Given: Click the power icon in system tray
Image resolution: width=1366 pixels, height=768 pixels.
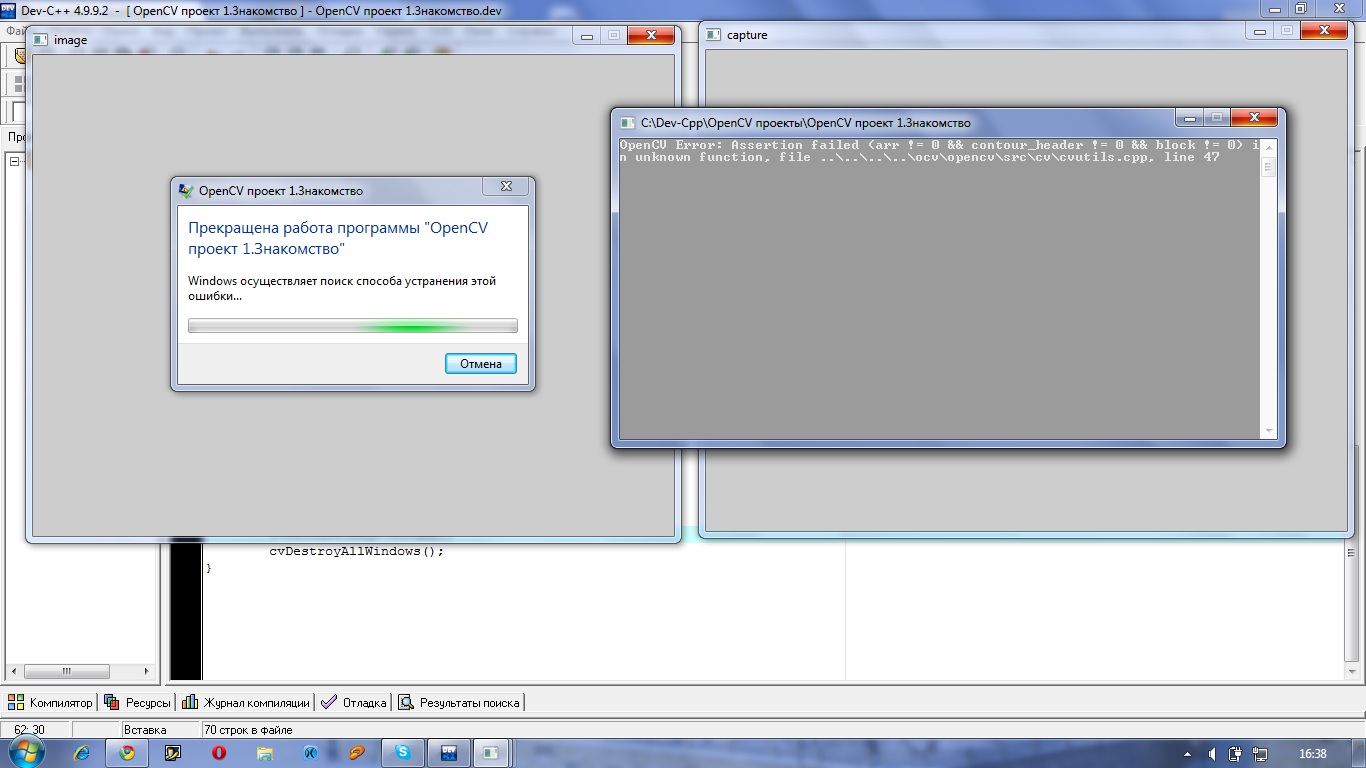Looking at the screenshot, I should (1235, 754).
